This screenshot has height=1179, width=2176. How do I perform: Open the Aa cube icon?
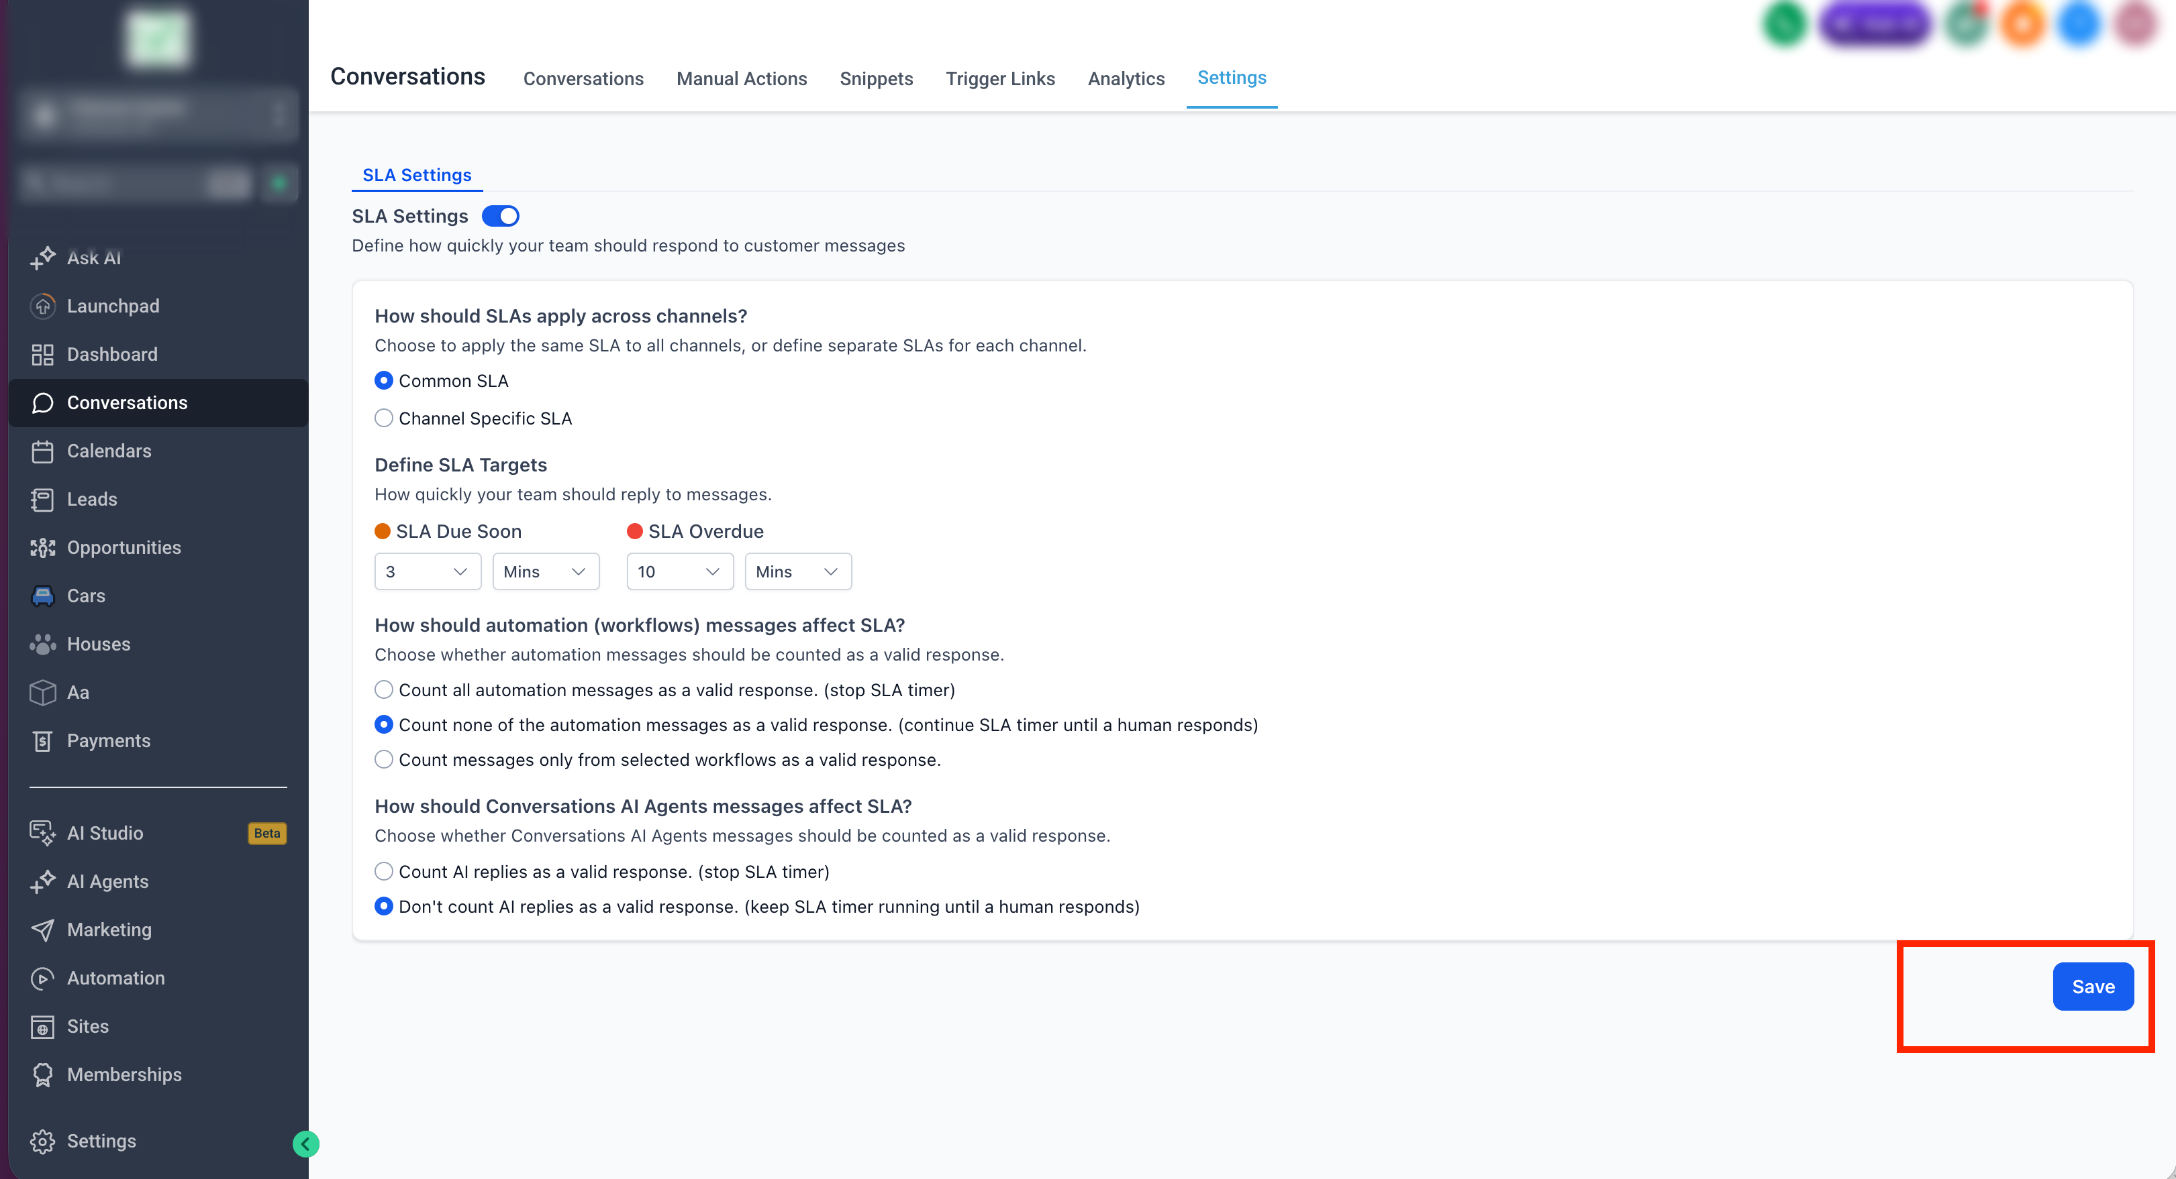point(42,692)
